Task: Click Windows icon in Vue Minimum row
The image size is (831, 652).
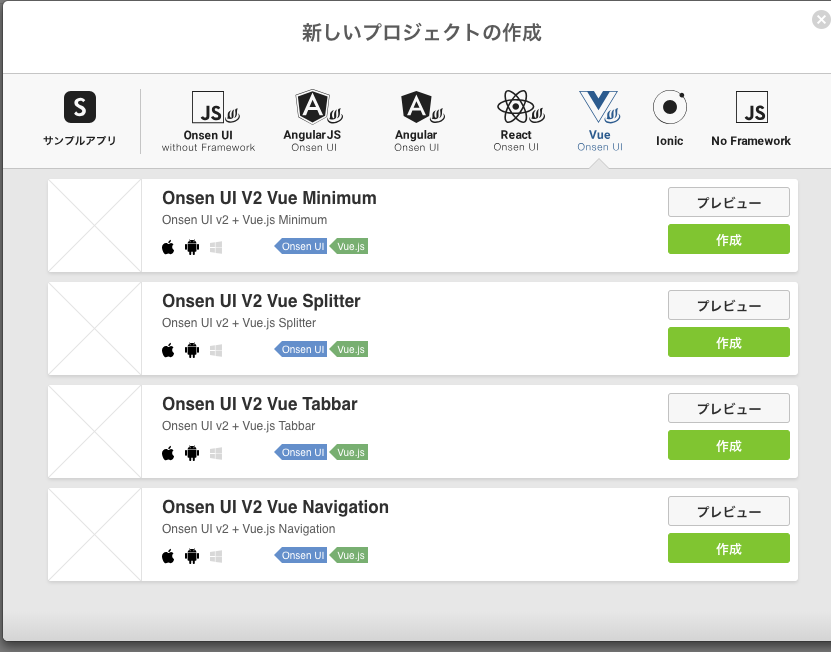Action: (216, 247)
